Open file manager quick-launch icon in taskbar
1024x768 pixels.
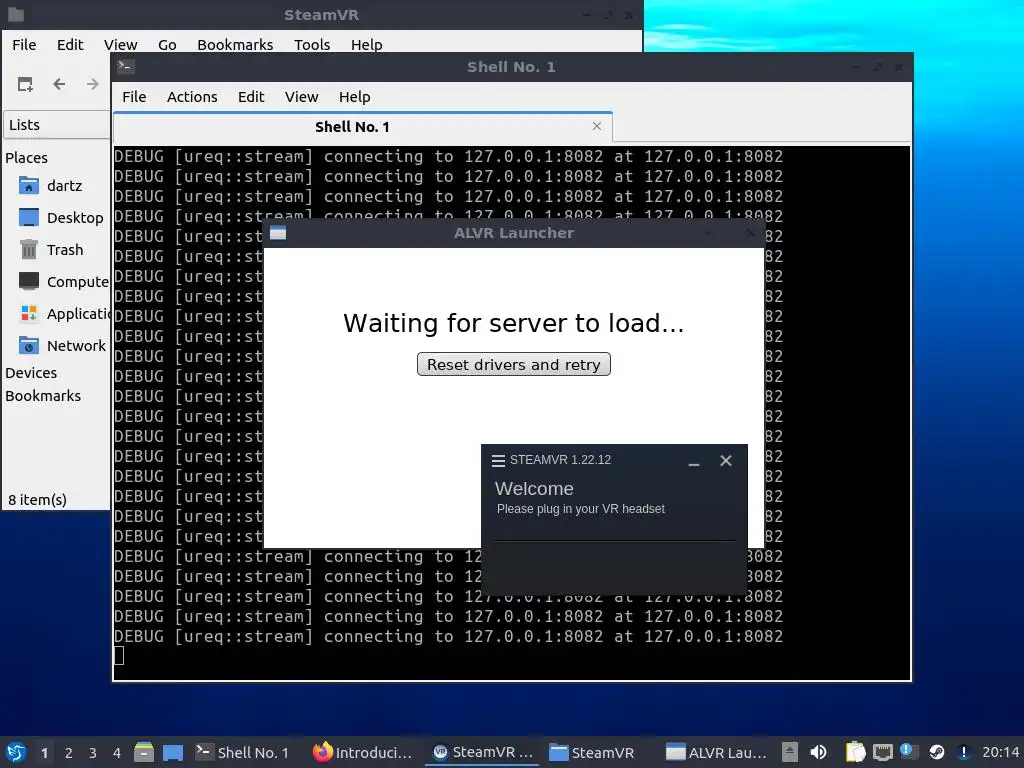144,752
